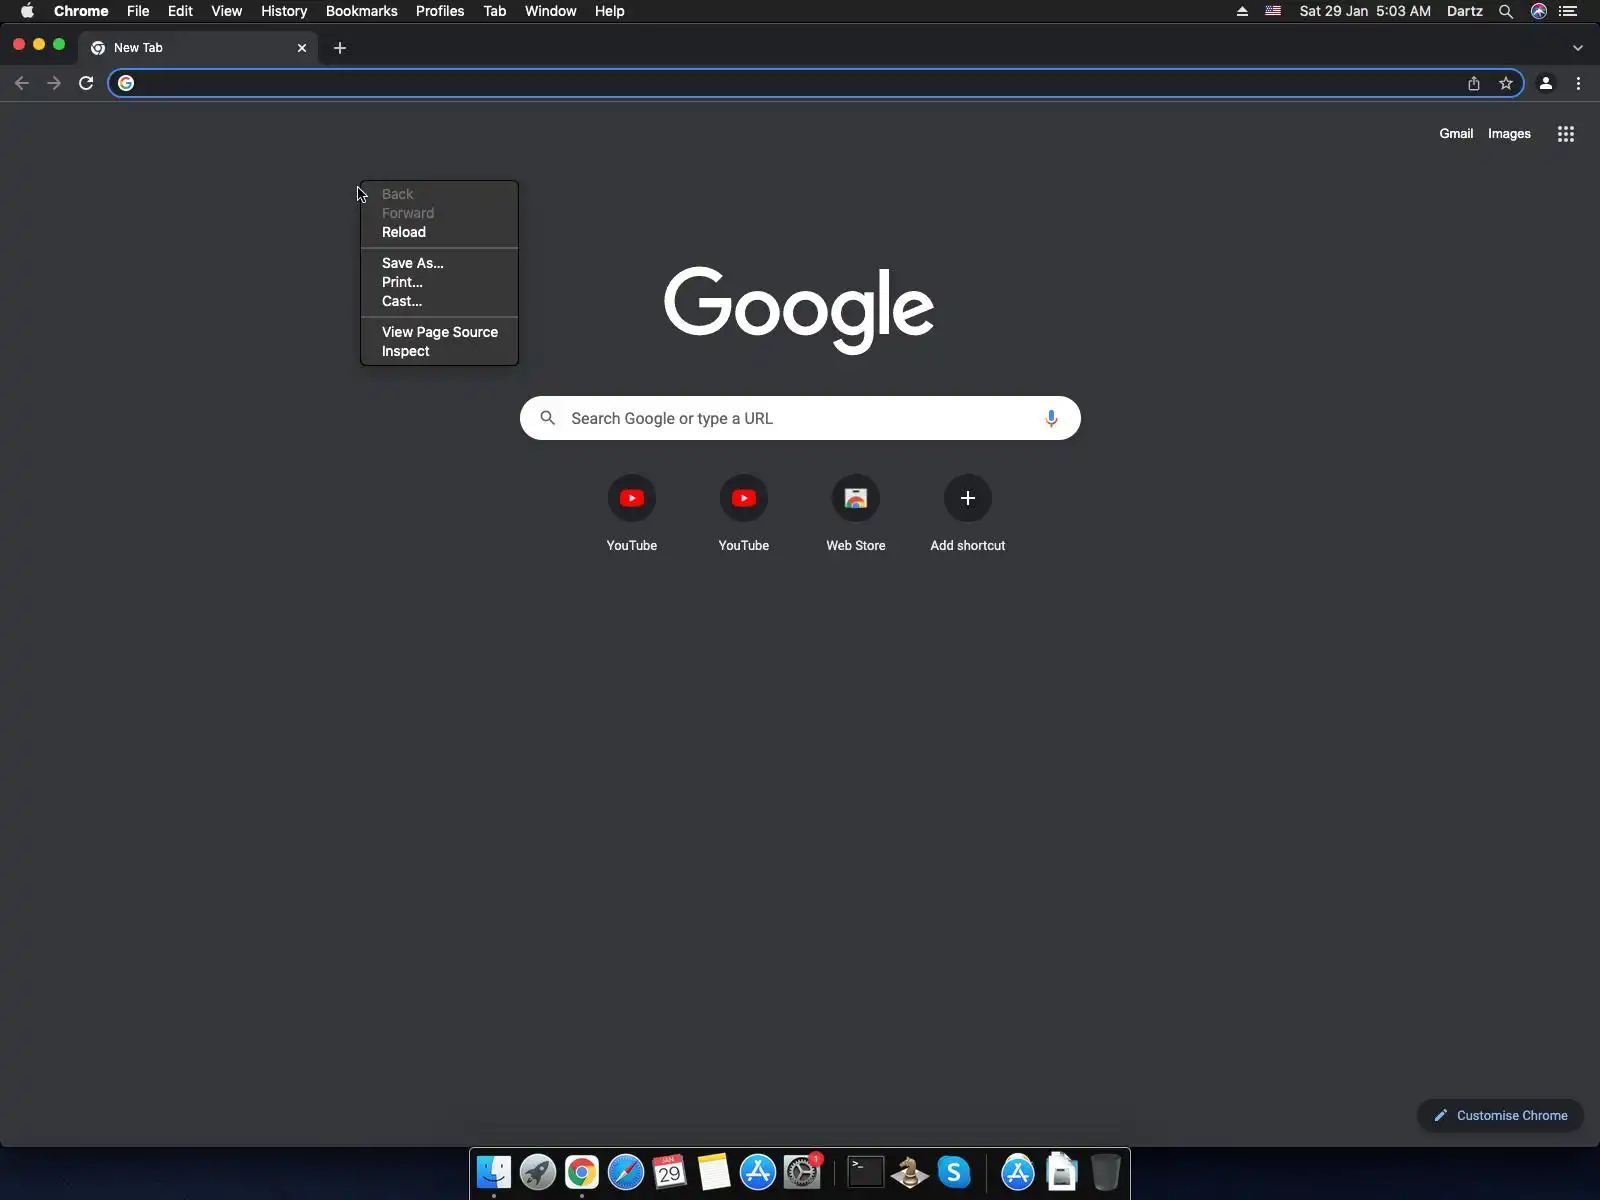Launch Skype from the Dock
The image size is (1600, 1200).
[x=954, y=1172]
